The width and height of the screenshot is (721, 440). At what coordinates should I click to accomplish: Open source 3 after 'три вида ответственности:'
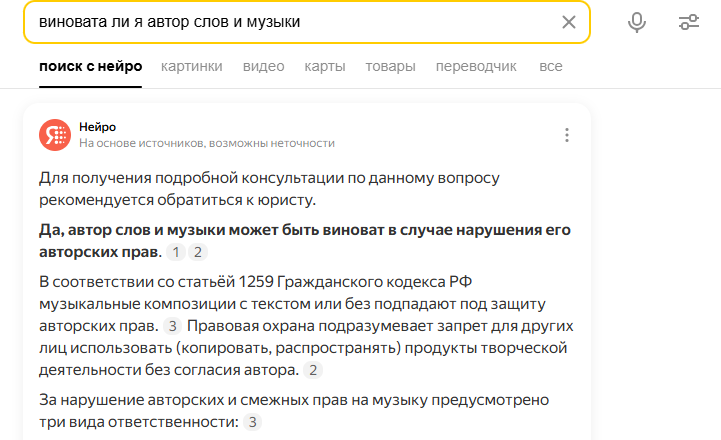click(x=252, y=422)
